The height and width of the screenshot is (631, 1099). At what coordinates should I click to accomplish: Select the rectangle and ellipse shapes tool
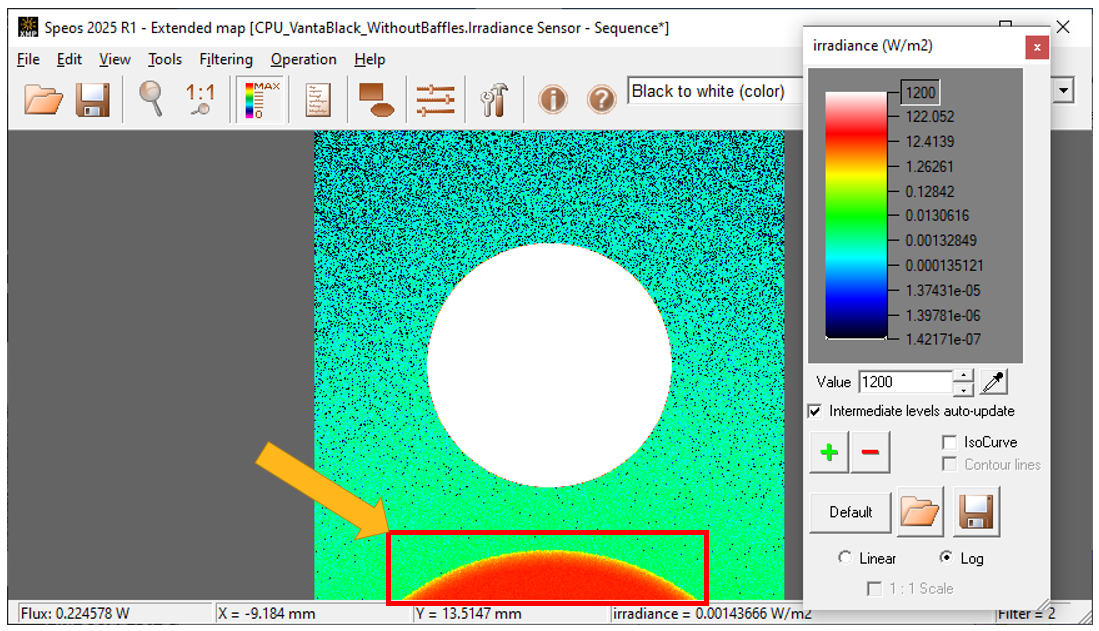coord(376,100)
